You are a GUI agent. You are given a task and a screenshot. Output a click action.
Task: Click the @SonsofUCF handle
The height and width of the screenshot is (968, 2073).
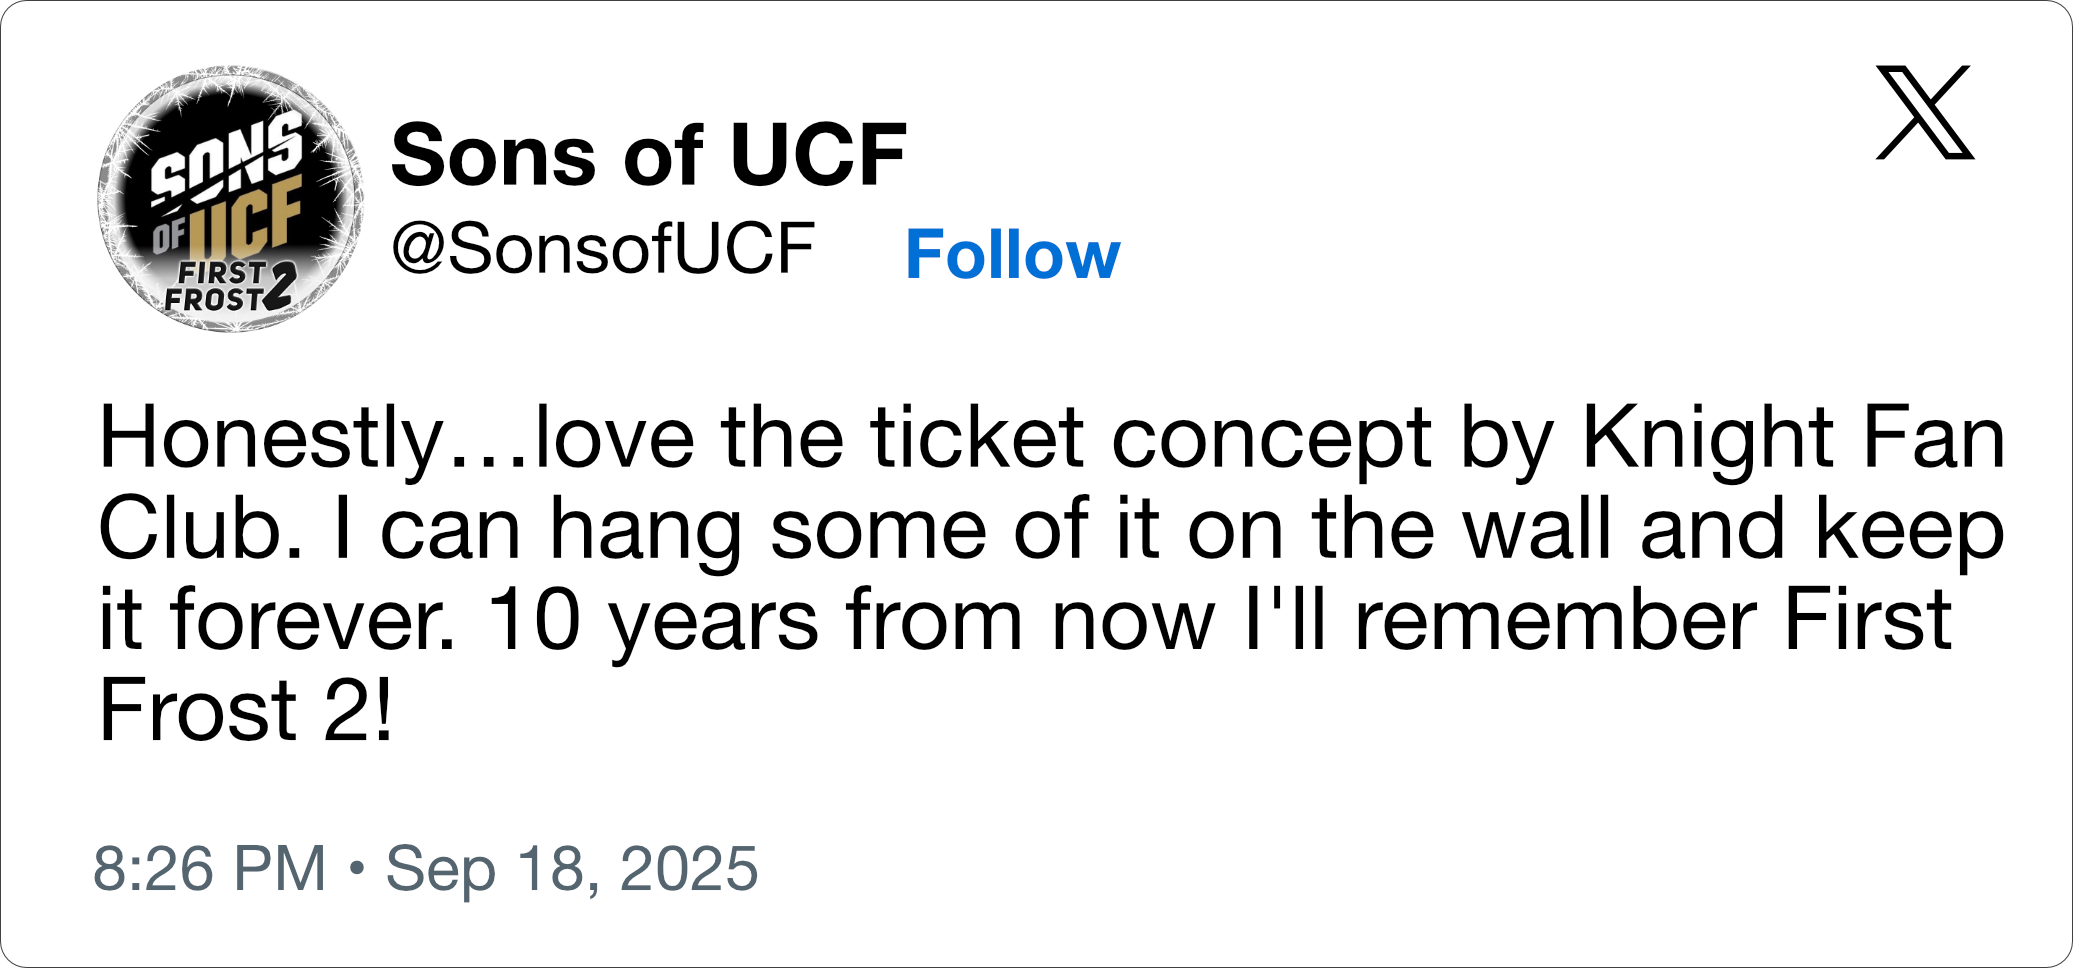[x=603, y=249]
